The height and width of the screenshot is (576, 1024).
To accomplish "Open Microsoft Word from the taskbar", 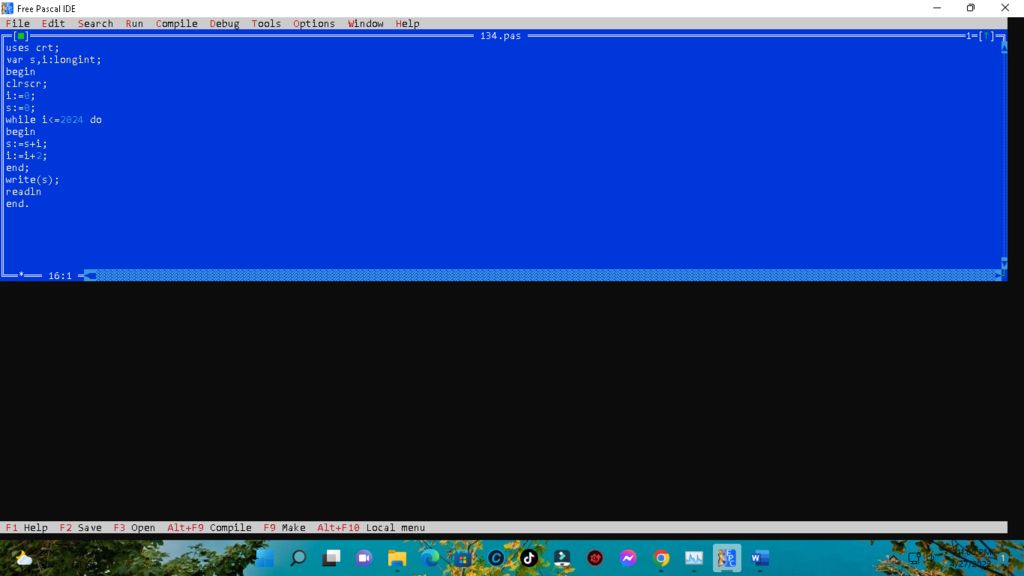I will click(760, 558).
